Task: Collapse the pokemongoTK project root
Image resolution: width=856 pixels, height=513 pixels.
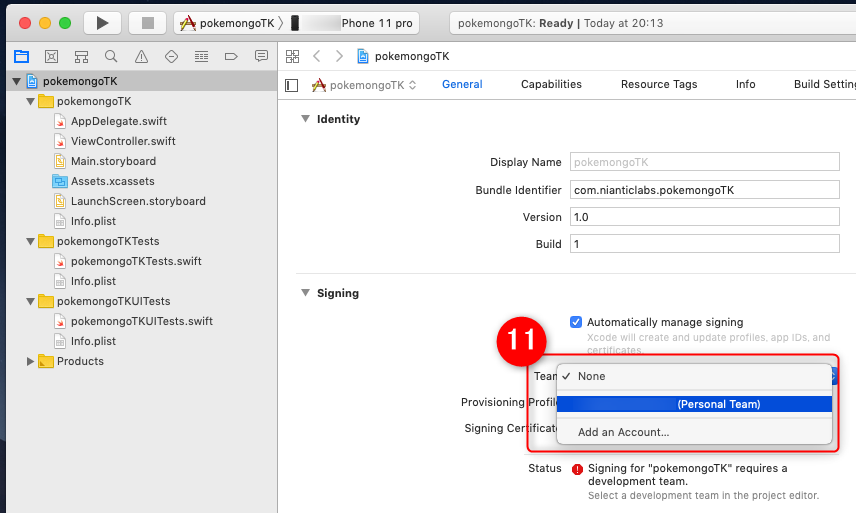Action: 16,81
